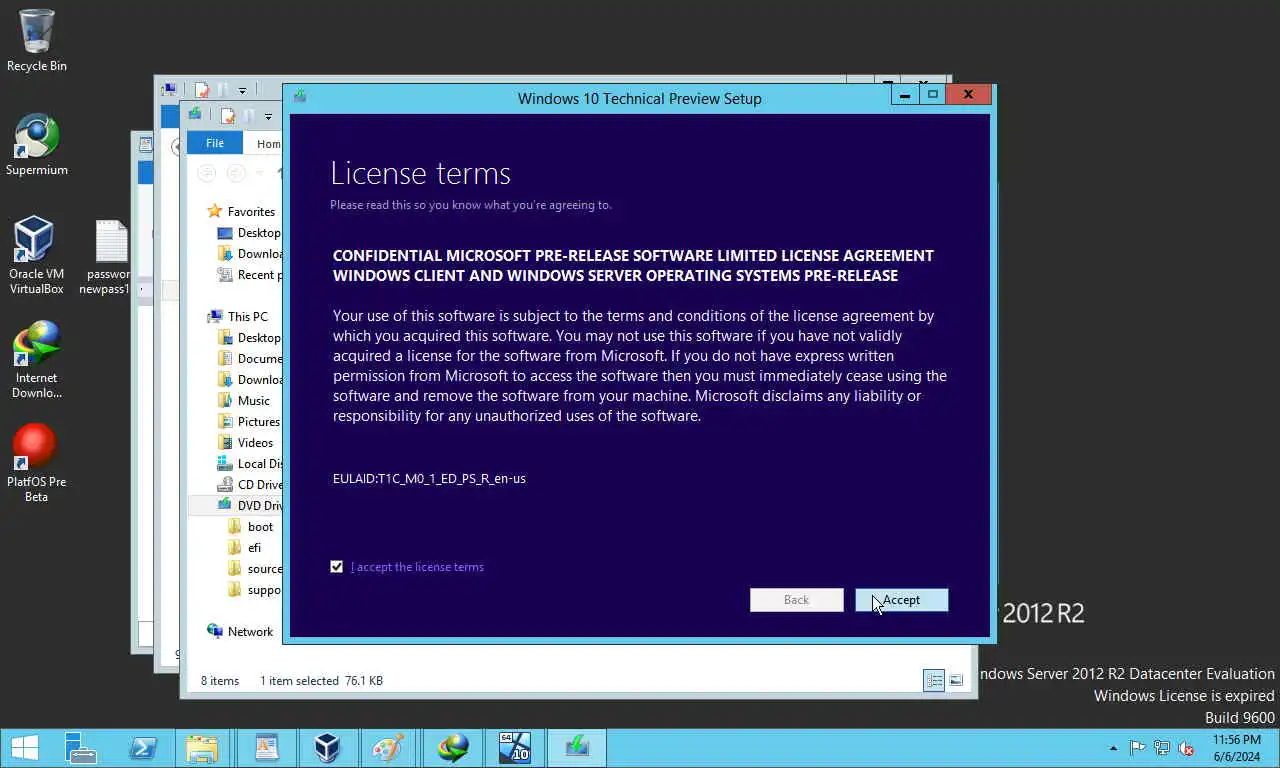This screenshot has height=768, width=1280.
Task: Open Paint from the taskbar
Action: [x=387, y=748]
